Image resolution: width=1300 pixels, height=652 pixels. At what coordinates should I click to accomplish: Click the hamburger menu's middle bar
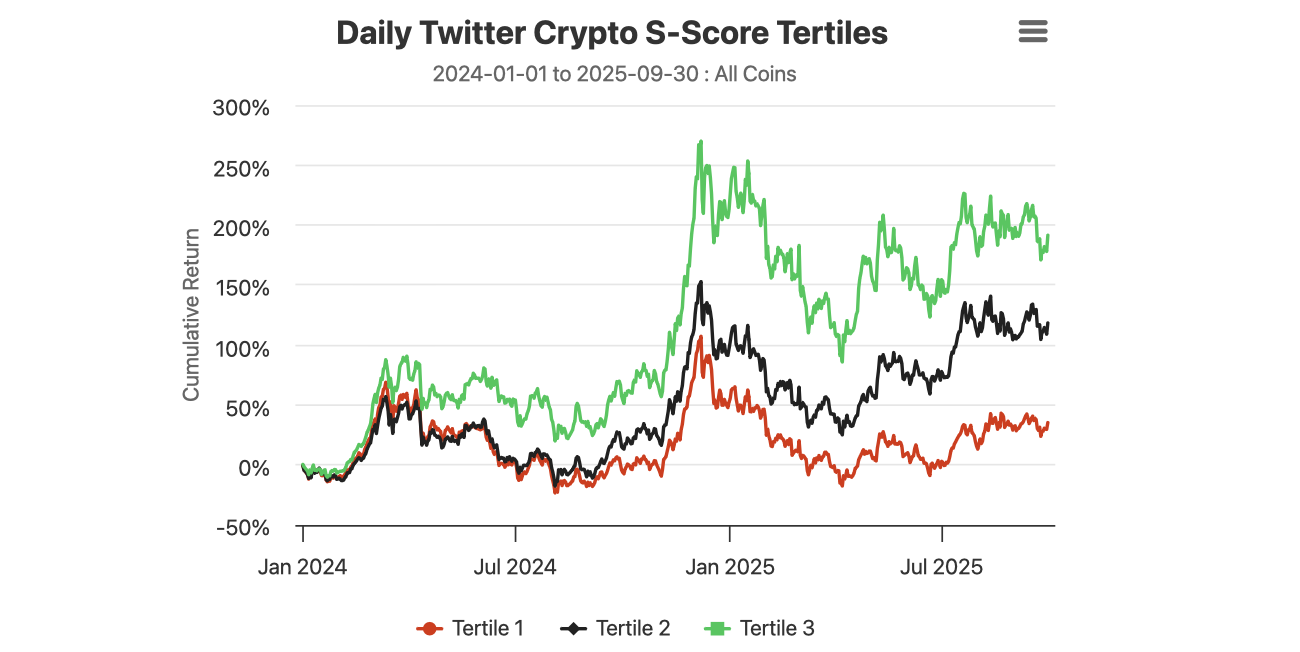1032,31
